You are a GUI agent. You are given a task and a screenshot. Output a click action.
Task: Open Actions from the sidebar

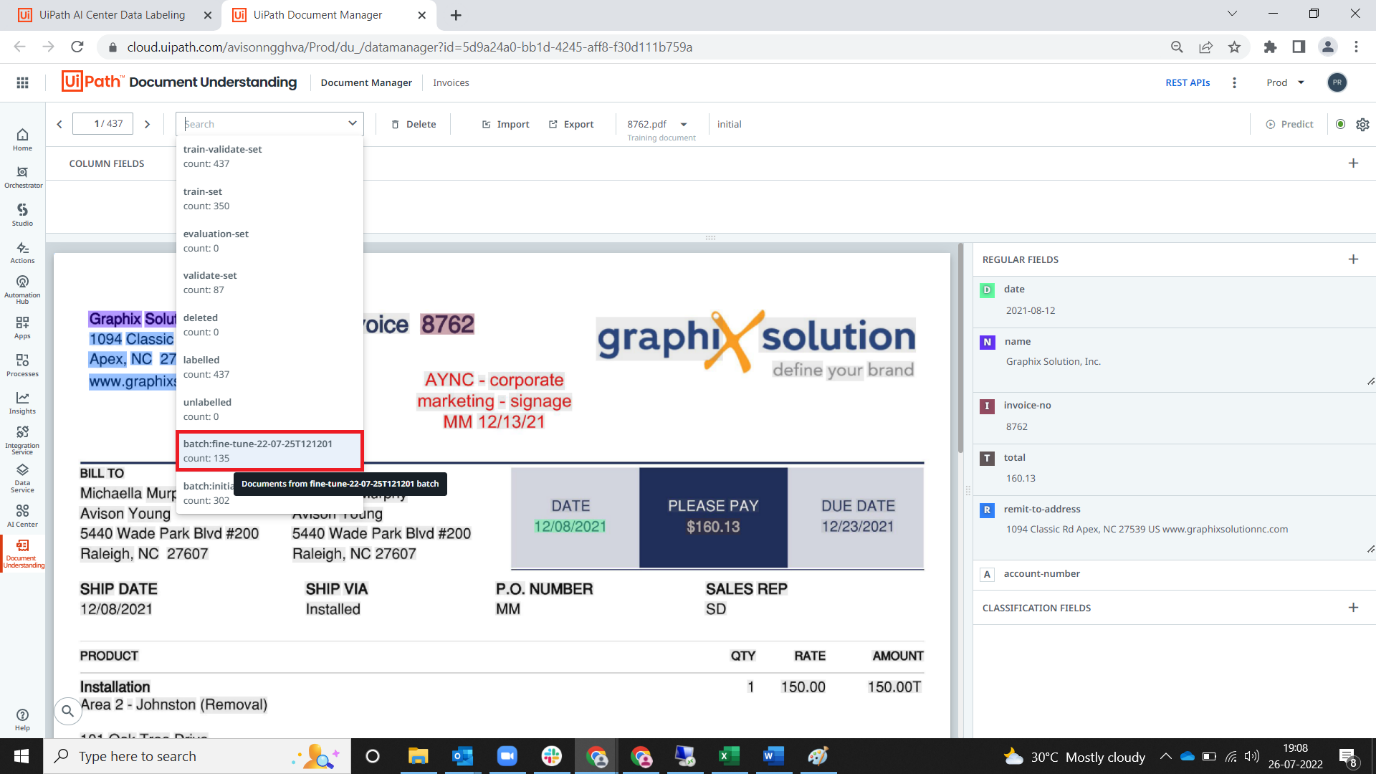coord(22,252)
